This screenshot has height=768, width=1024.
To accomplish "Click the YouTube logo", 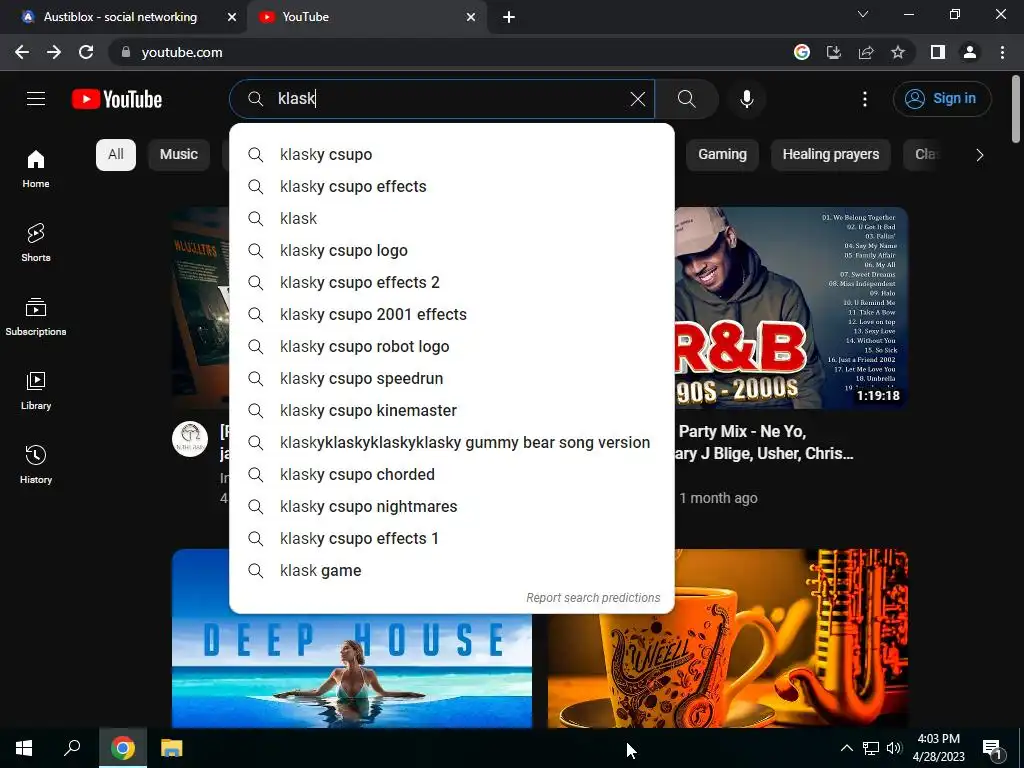I will (117, 99).
